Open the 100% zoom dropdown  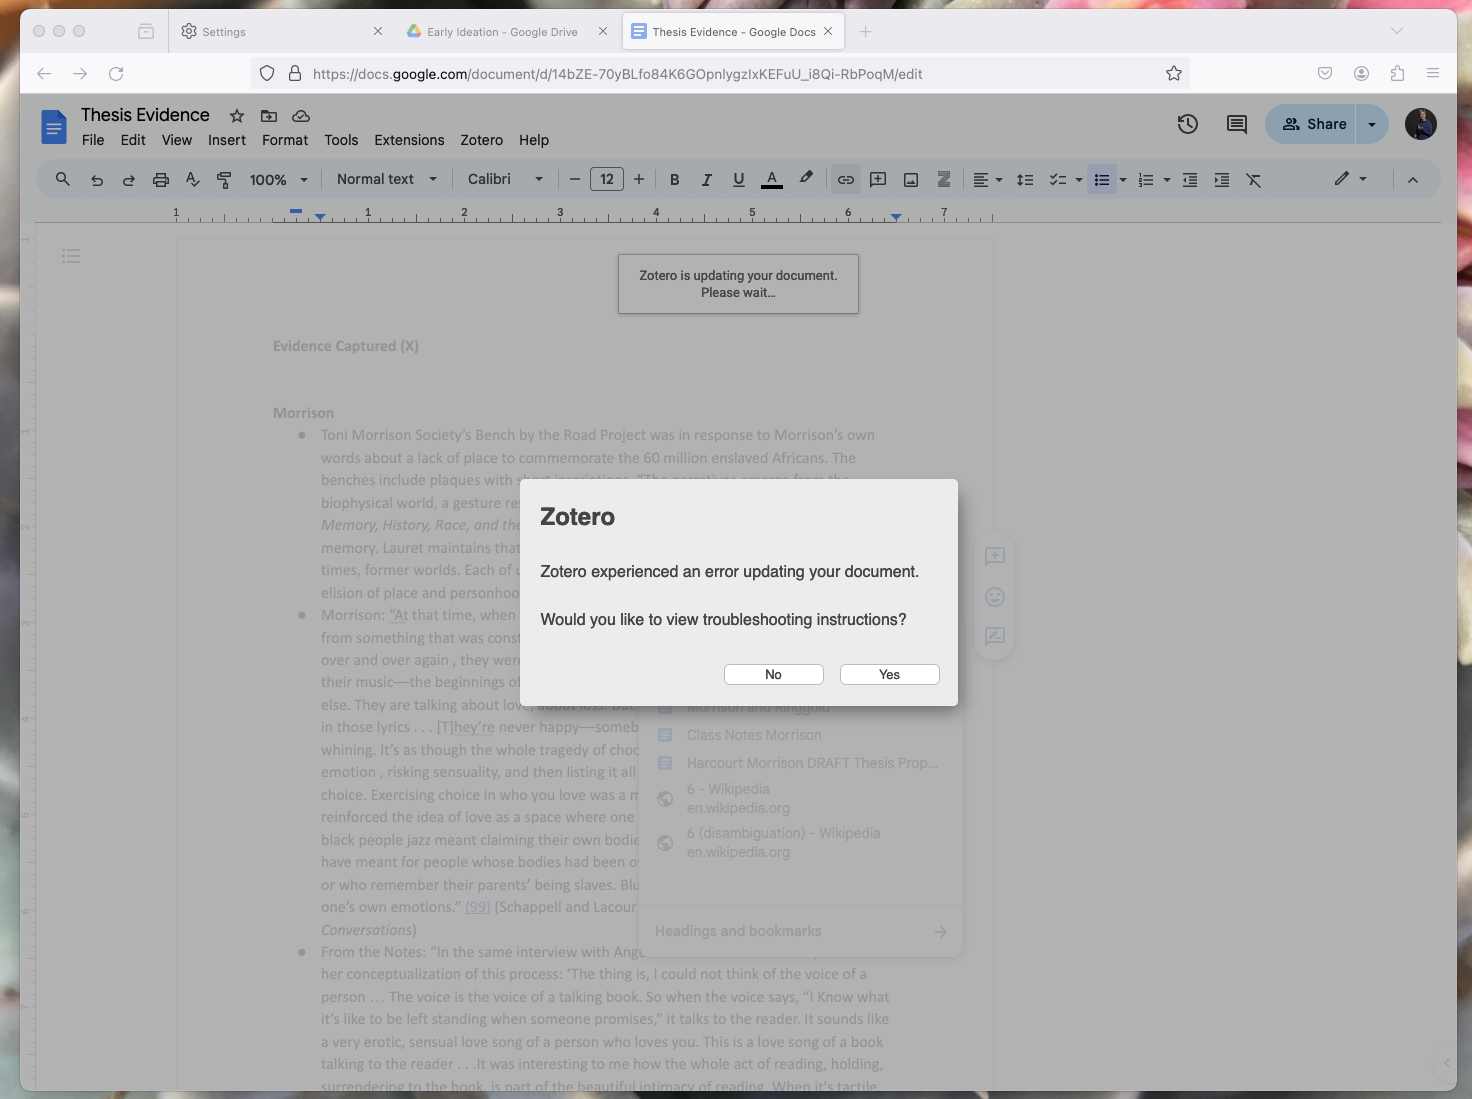[x=278, y=180]
